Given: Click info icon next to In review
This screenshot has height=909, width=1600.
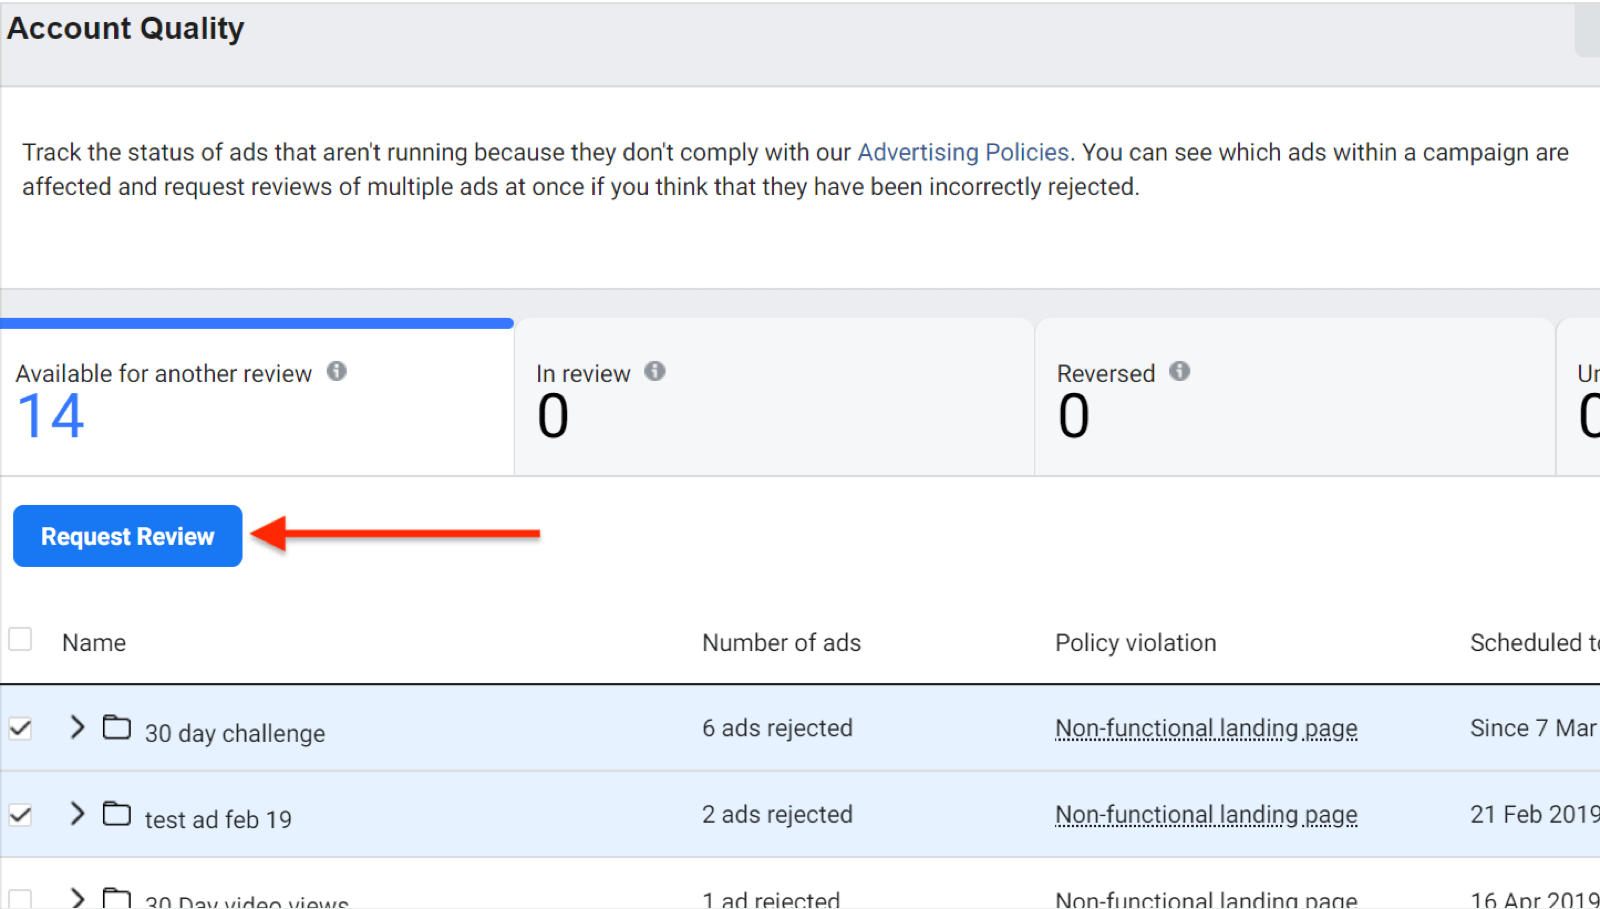Looking at the screenshot, I should [655, 371].
